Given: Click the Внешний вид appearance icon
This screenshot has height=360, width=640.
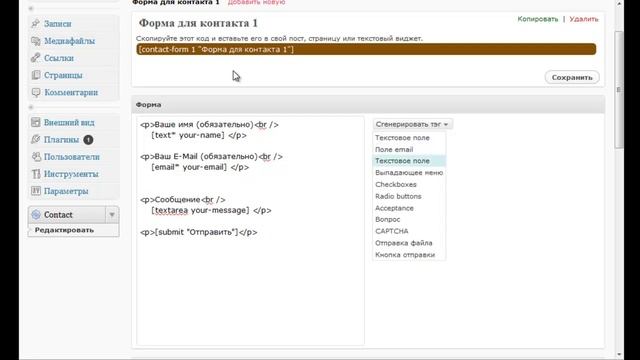Looking at the screenshot, I should [x=36, y=122].
